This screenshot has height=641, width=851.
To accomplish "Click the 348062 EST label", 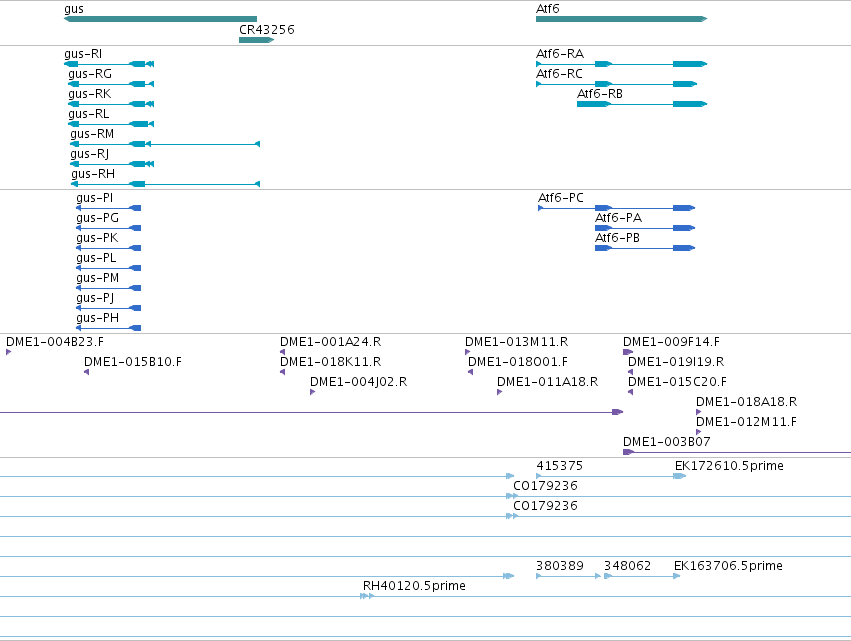I will [627, 567].
